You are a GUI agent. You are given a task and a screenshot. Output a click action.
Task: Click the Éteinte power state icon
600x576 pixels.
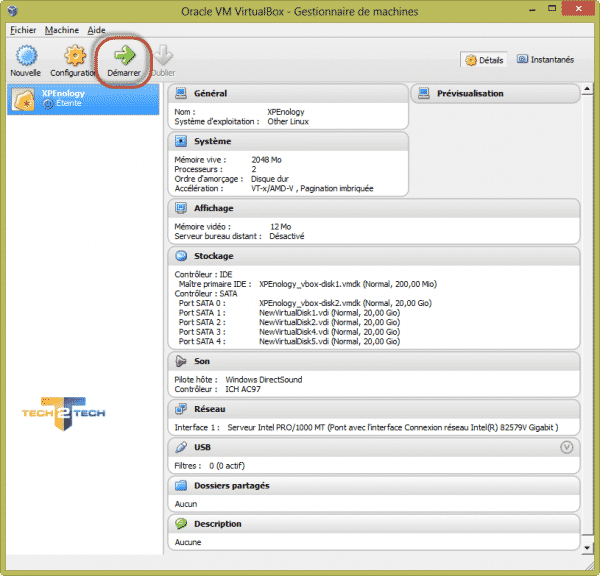click(x=48, y=104)
